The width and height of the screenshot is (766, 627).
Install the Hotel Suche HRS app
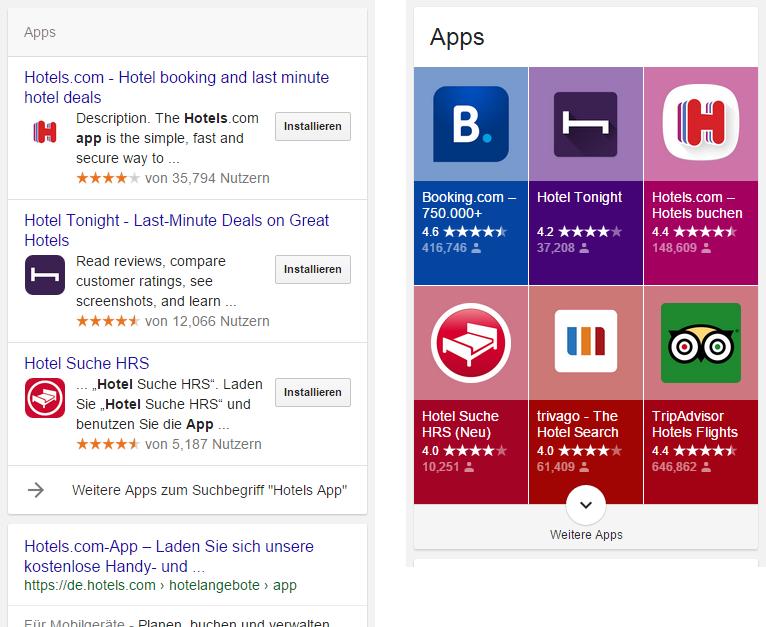313,392
